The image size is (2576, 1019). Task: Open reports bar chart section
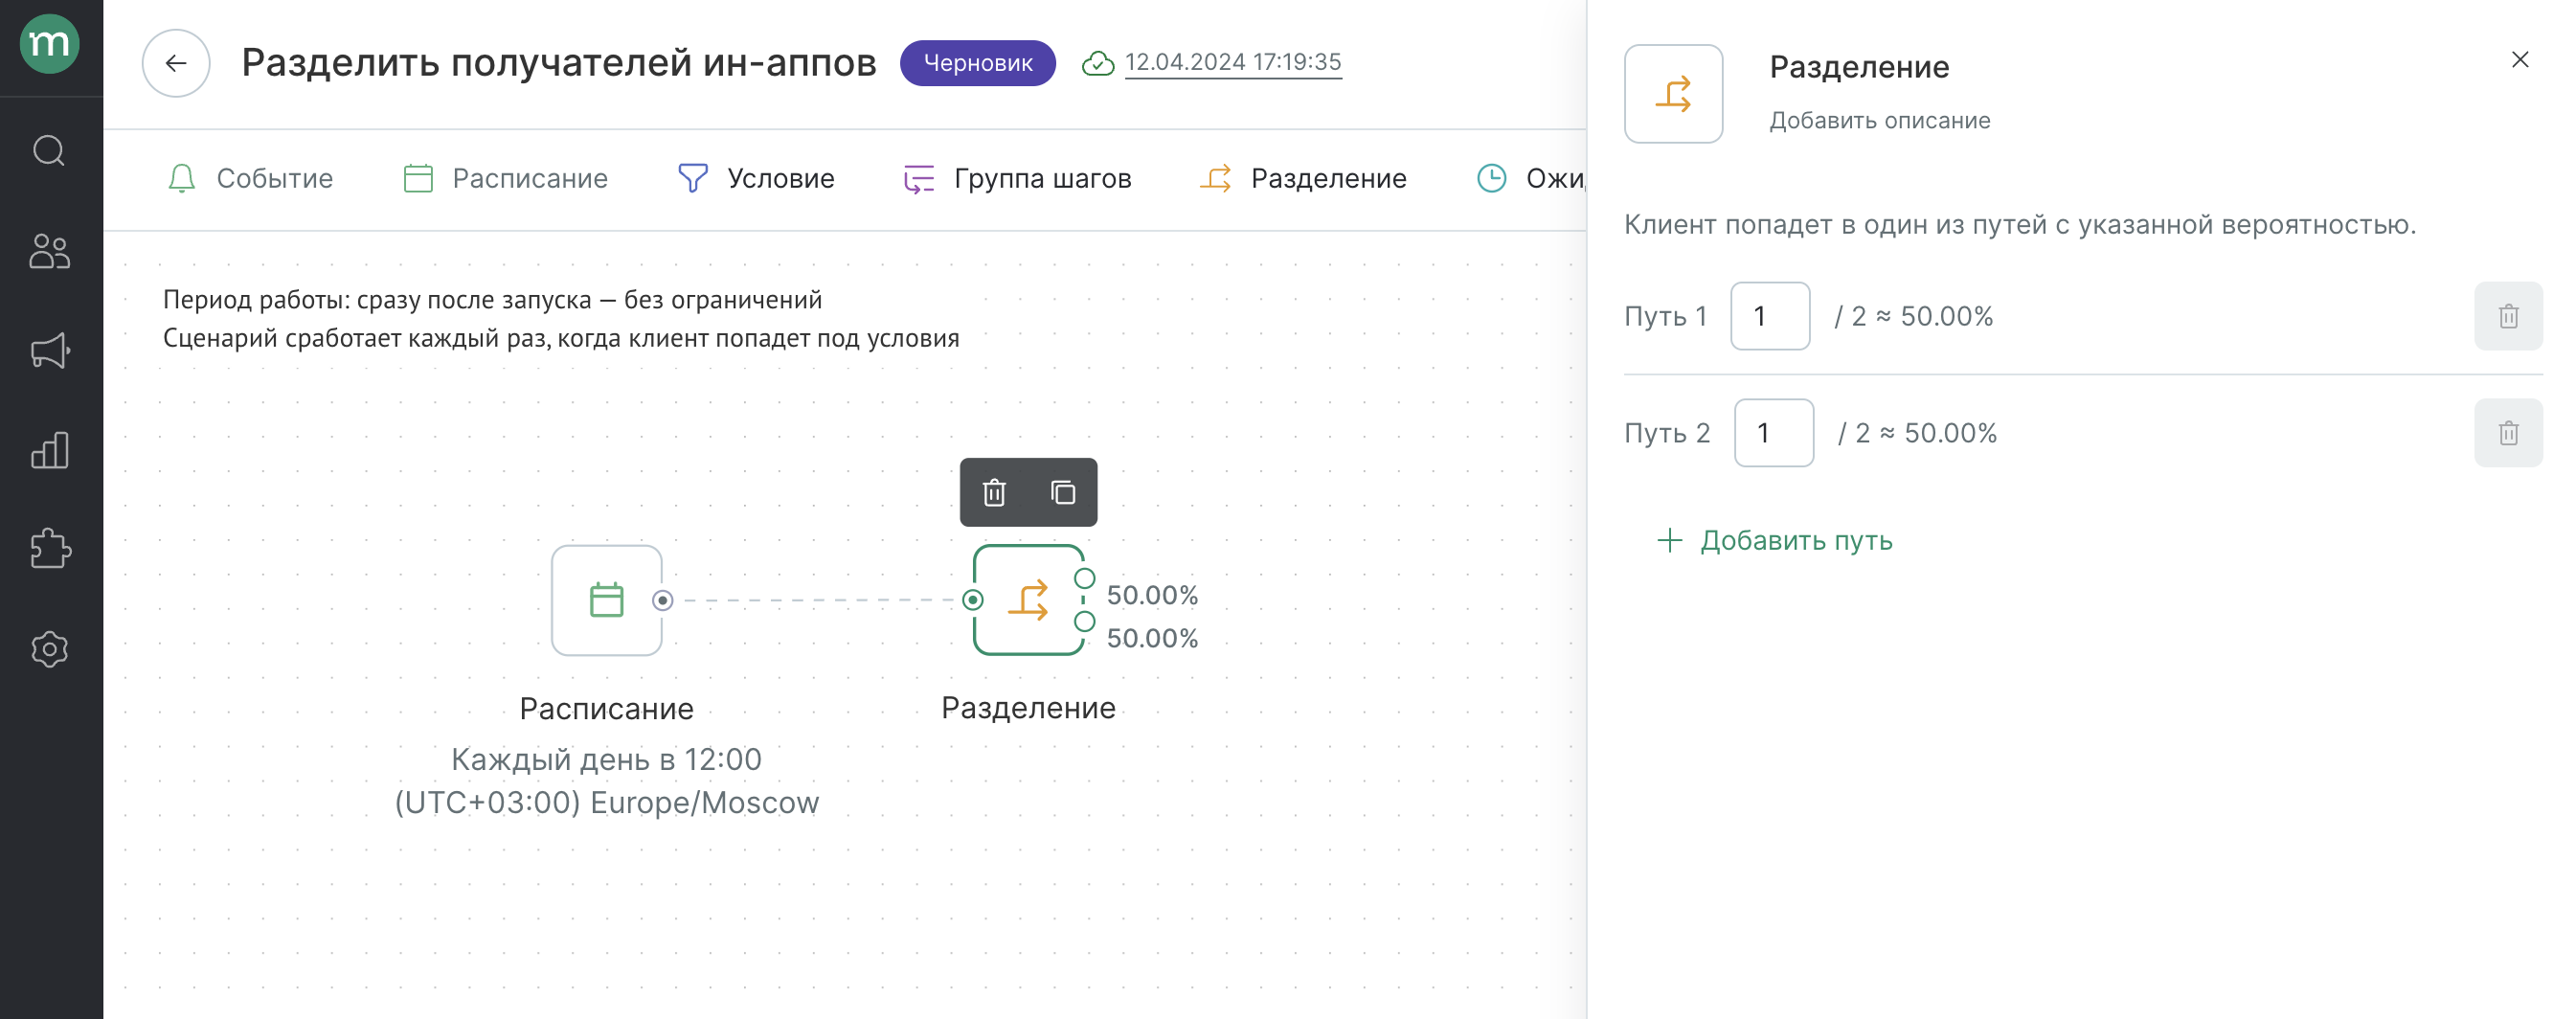(50, 450)
